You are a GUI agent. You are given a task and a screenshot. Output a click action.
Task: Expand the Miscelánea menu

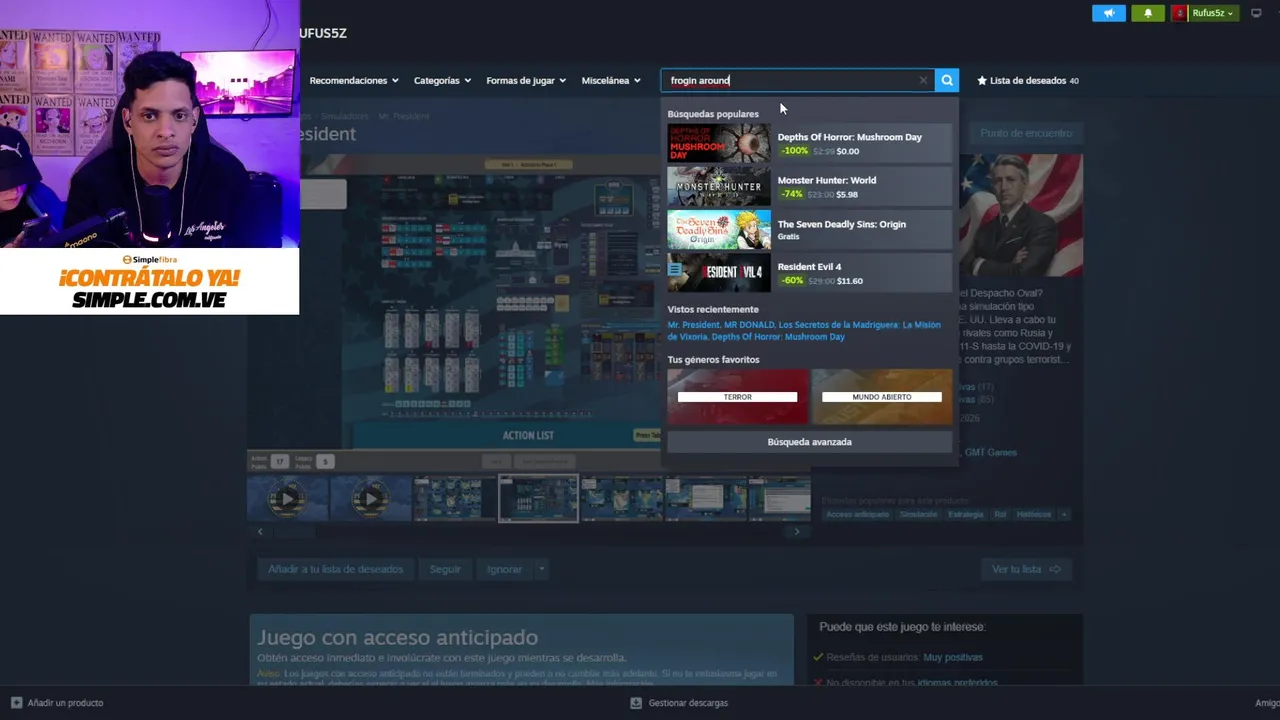pos(611,80)
